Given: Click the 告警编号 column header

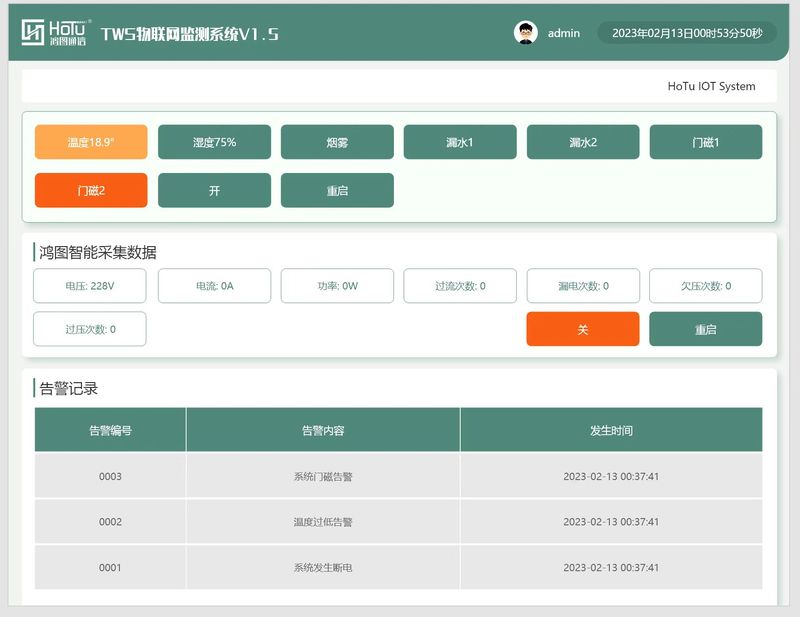Looking at the screenshot, I should tap(110, 430).
